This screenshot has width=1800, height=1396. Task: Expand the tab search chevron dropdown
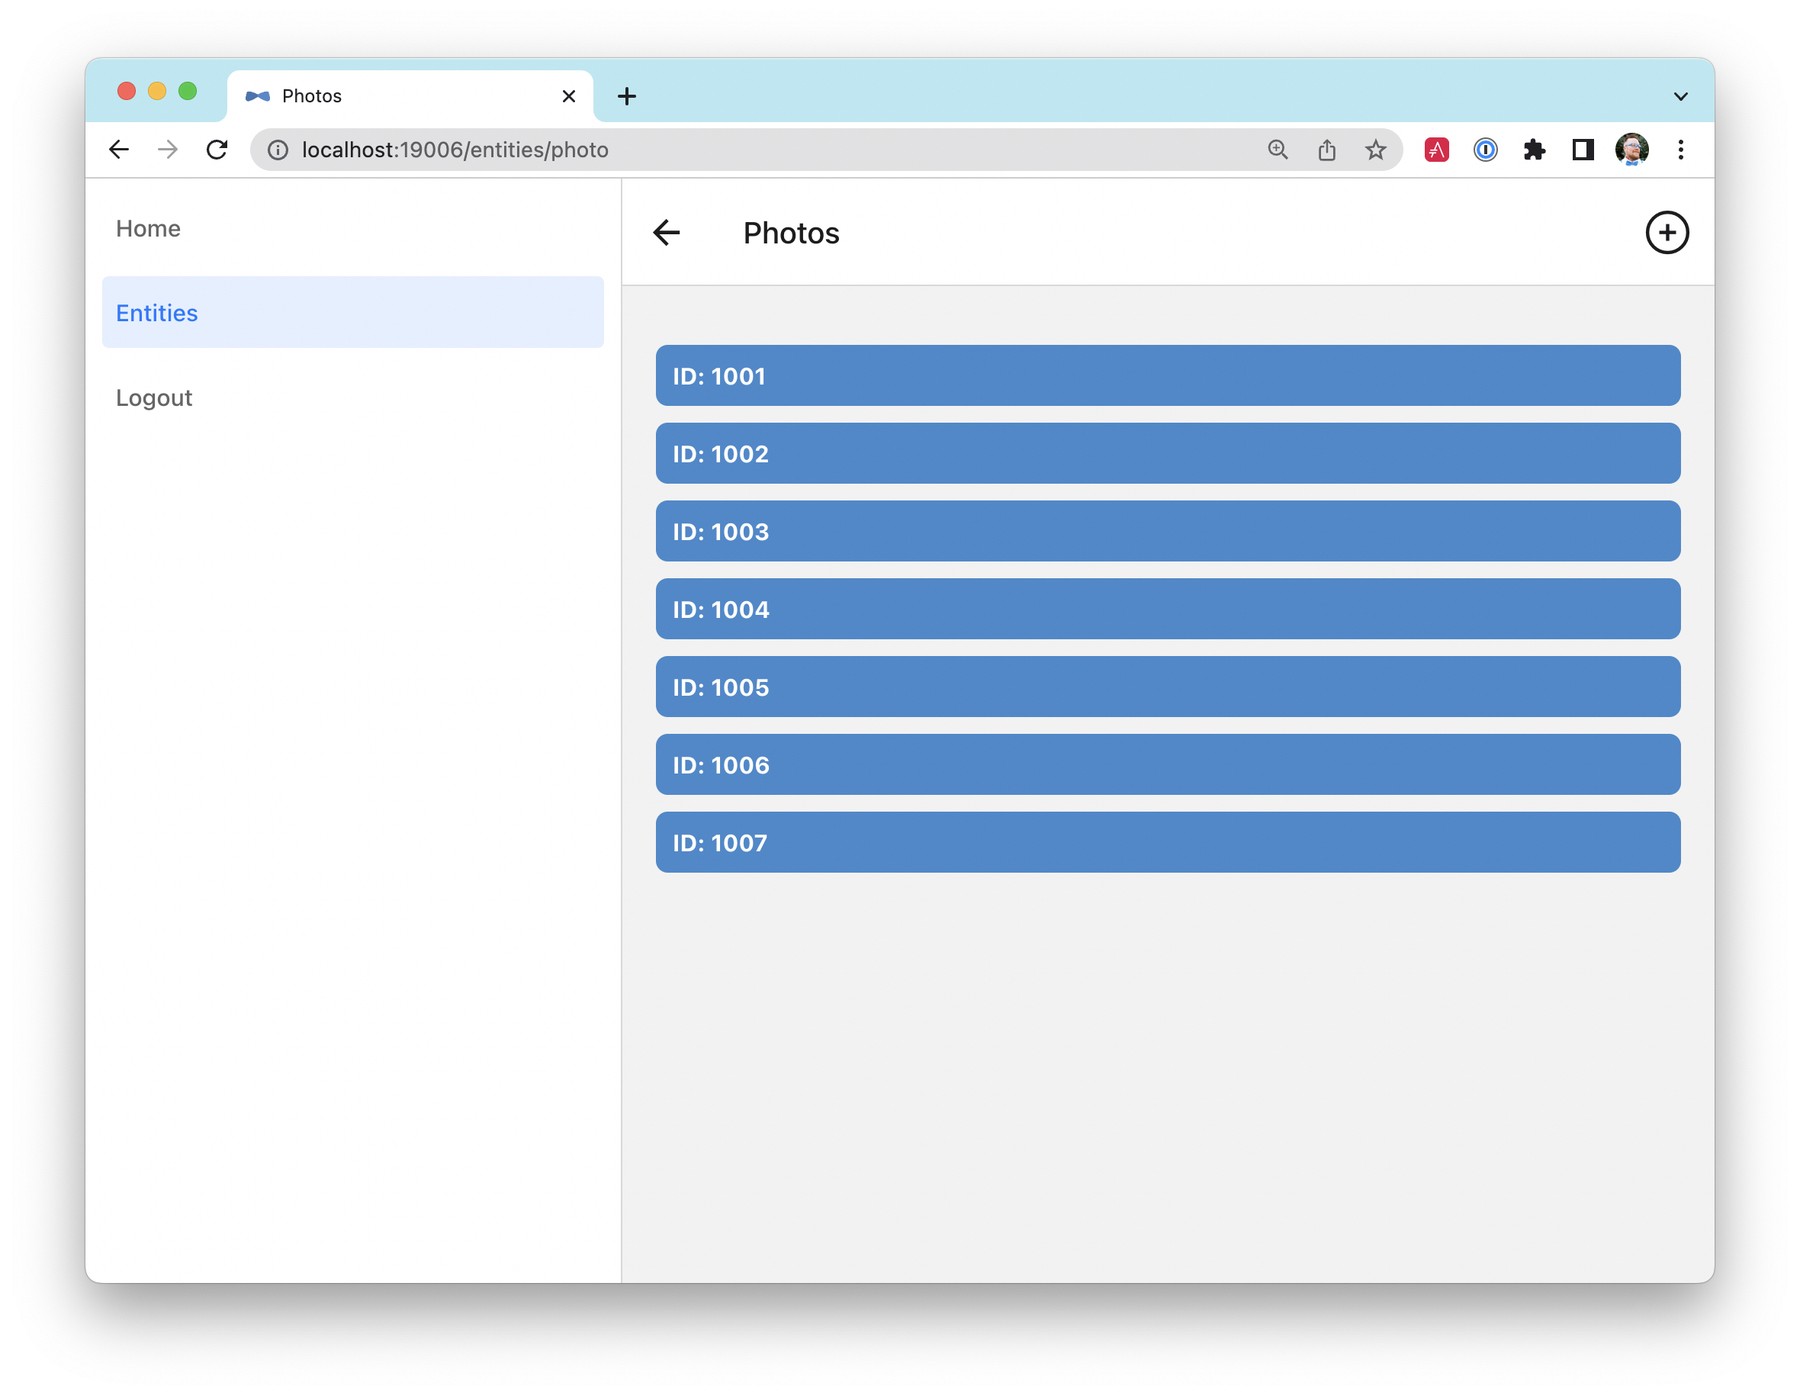(x=1680, y=96)
